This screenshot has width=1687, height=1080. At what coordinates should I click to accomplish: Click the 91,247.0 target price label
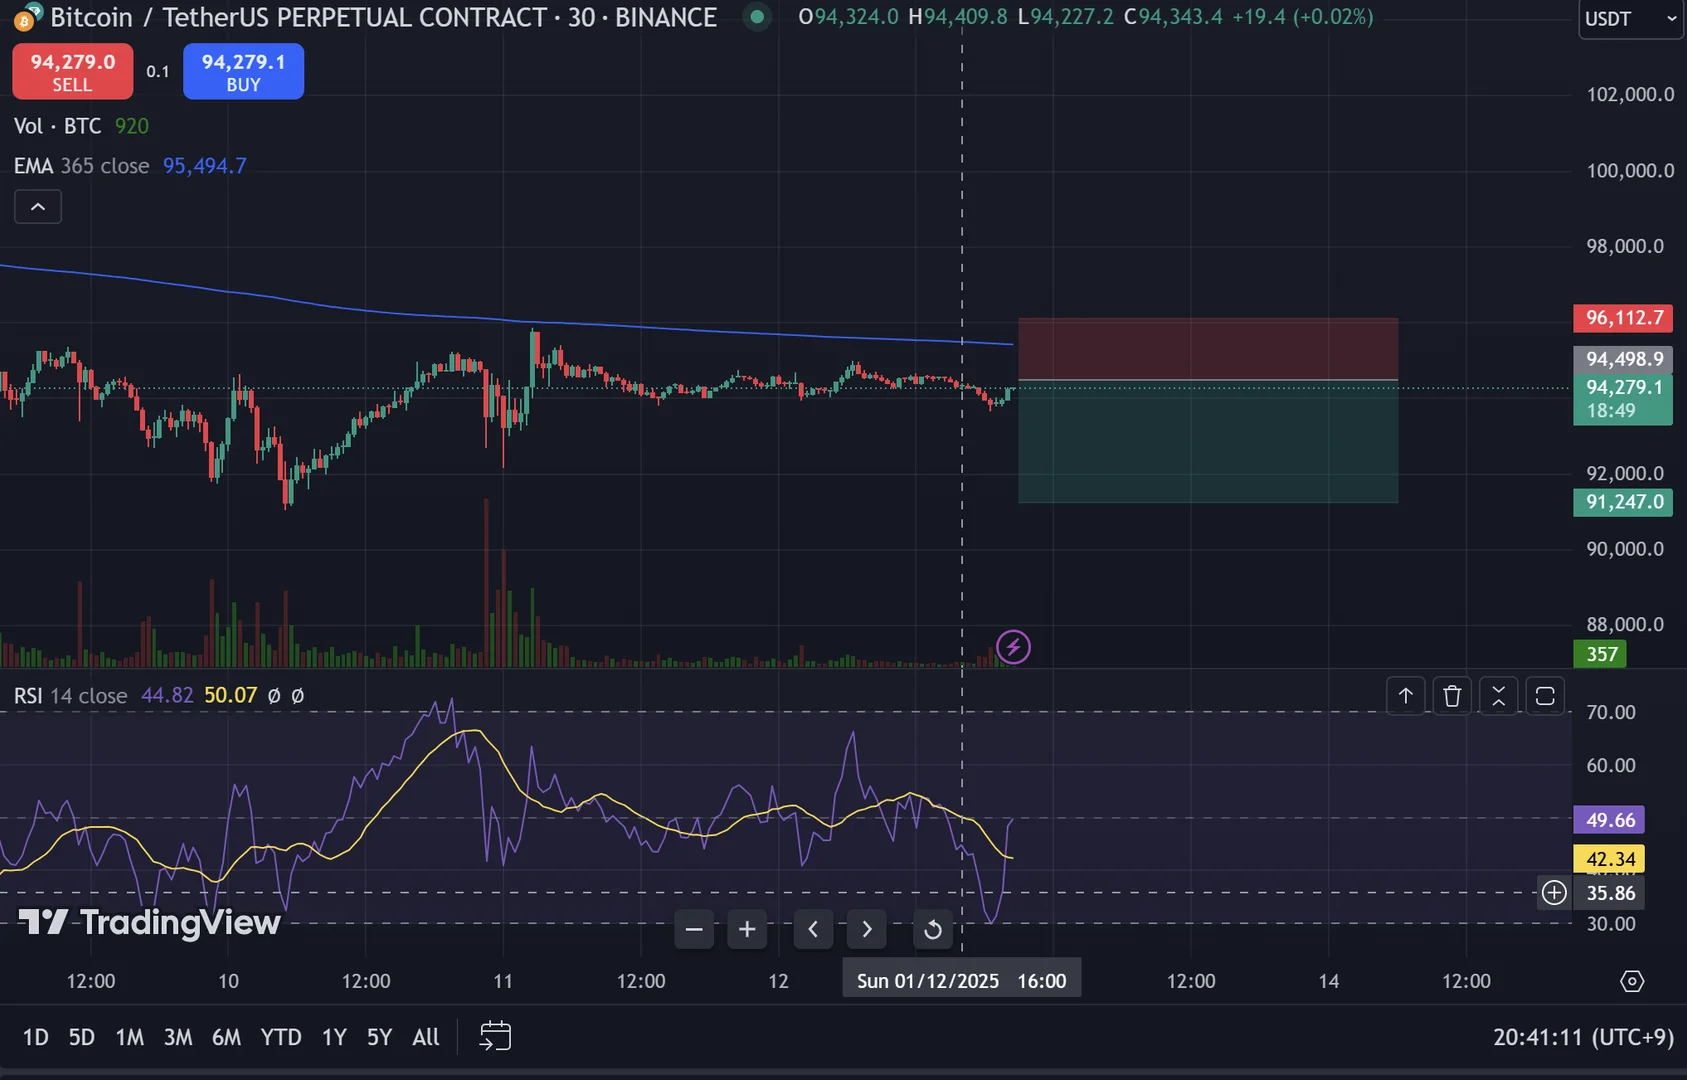click(x=1624, y=502)
